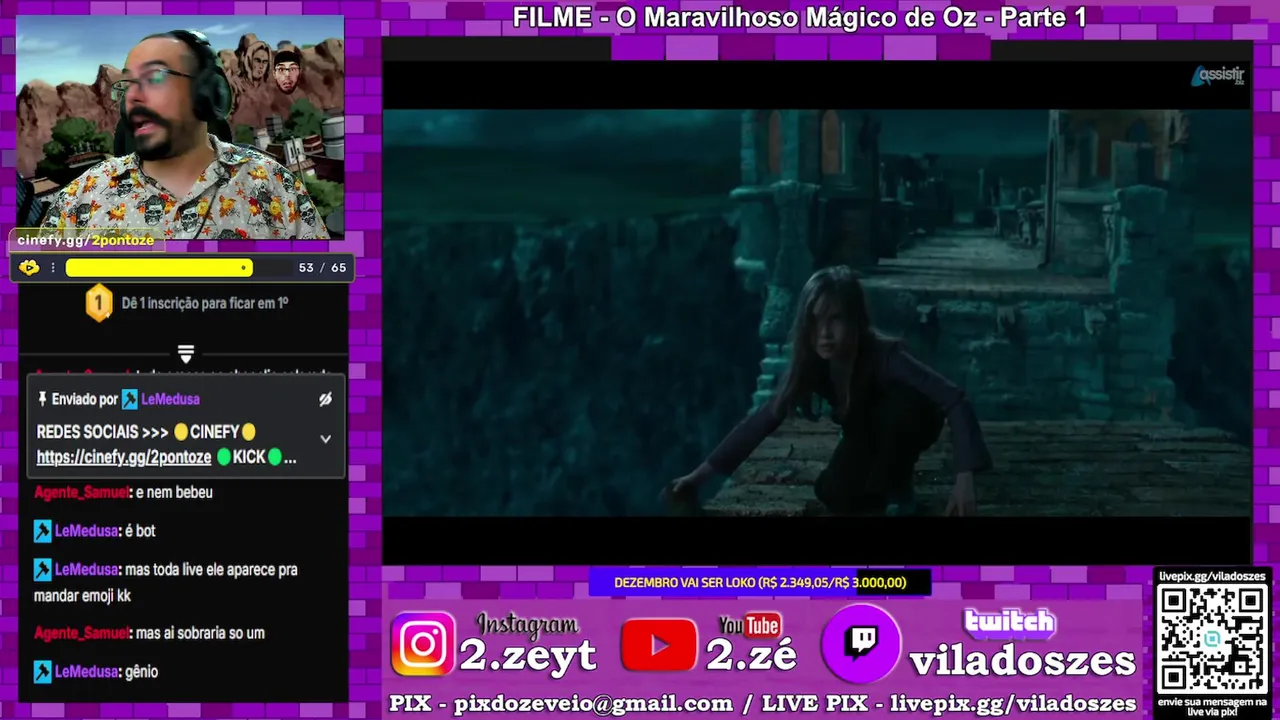Click the 53 / 65 goal counter
This screenshot has height=720, width=1280.
[322, 267]
